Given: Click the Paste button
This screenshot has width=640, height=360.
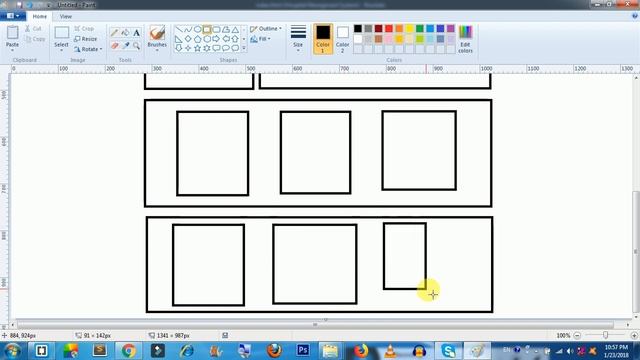Looking at the screenshot, I should tap(12, 38).
